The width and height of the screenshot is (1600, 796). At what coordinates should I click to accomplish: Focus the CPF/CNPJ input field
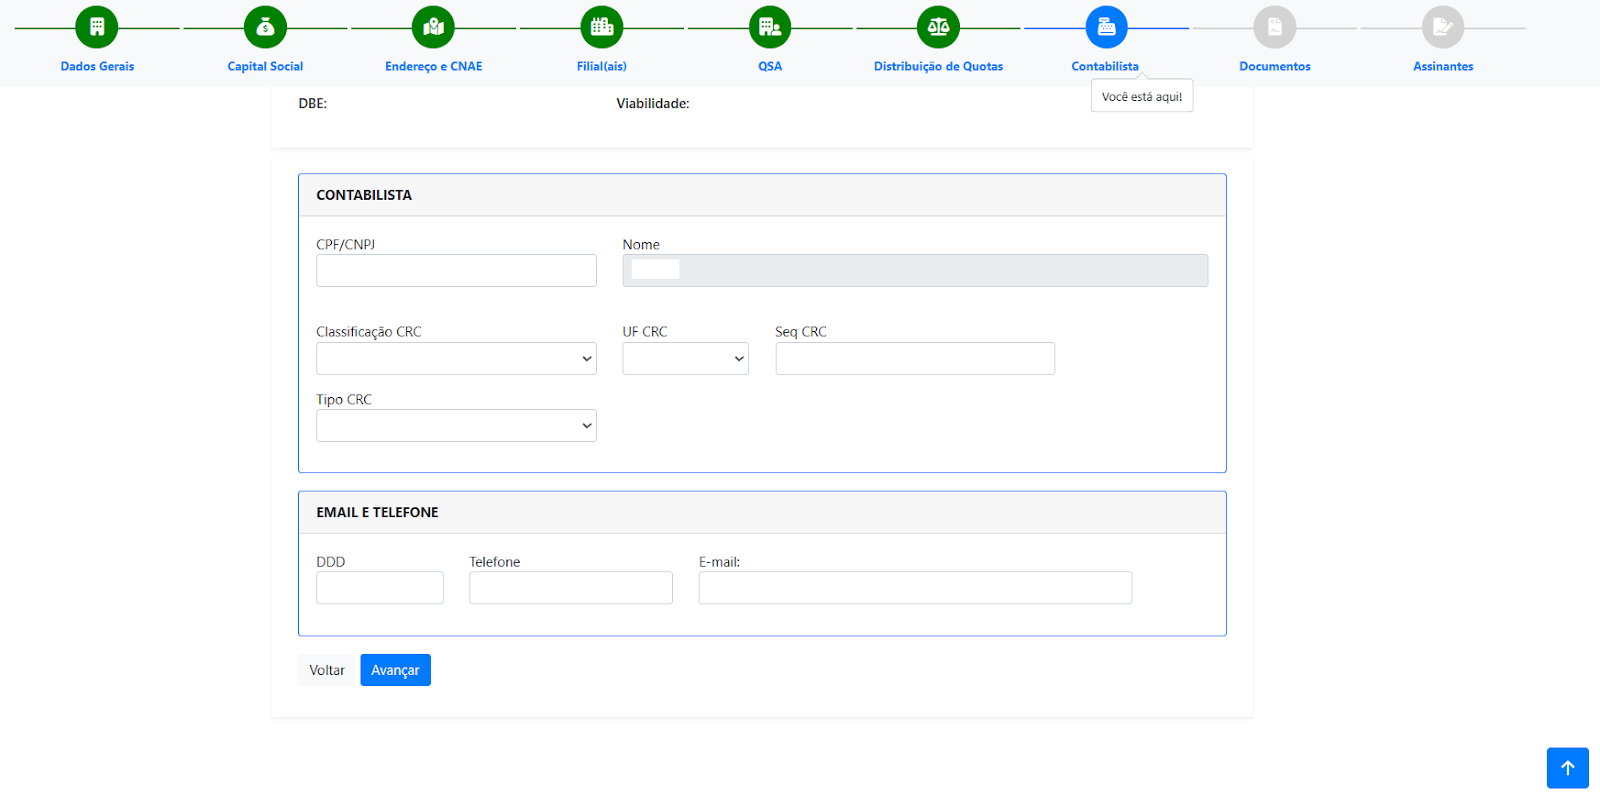click(456, 271)
